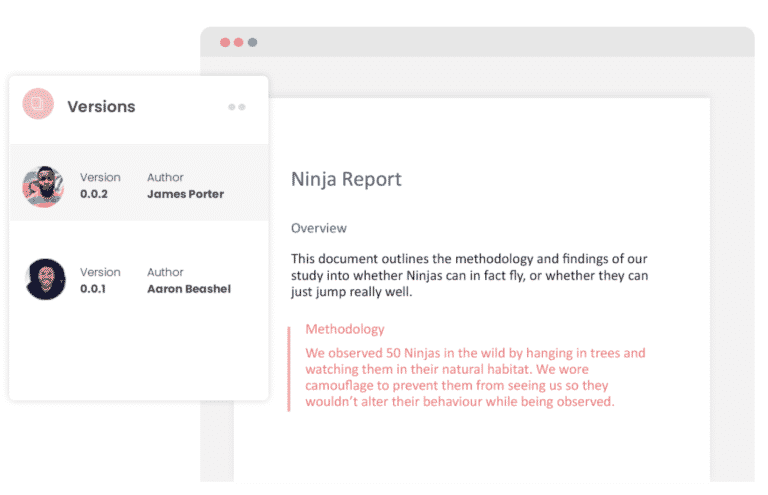This screenshot has width=768, height=495.
Task: Click the Versions panel document icon
Action: [x=38, y=105]
